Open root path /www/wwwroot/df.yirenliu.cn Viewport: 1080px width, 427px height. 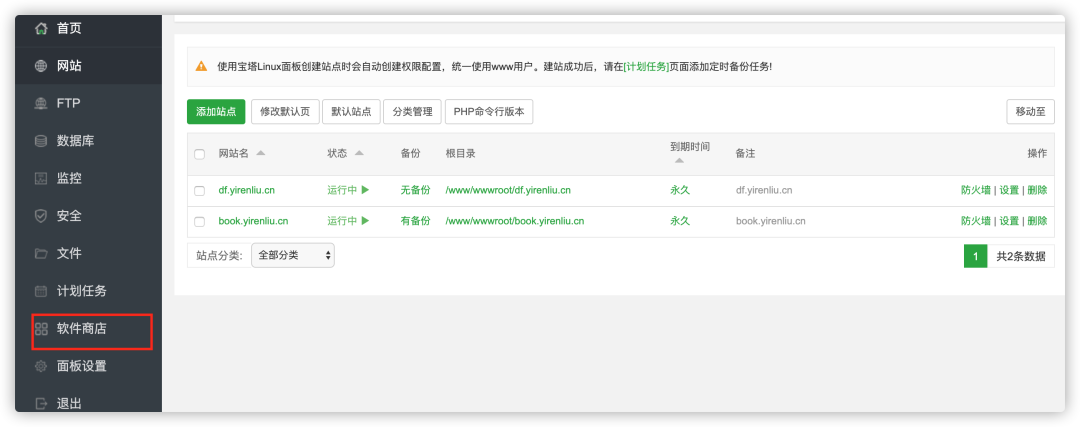point(508,190)
